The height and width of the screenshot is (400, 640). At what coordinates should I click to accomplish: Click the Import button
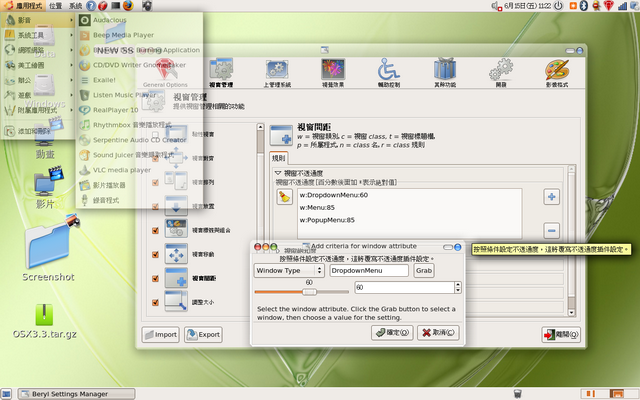(160, 335)
